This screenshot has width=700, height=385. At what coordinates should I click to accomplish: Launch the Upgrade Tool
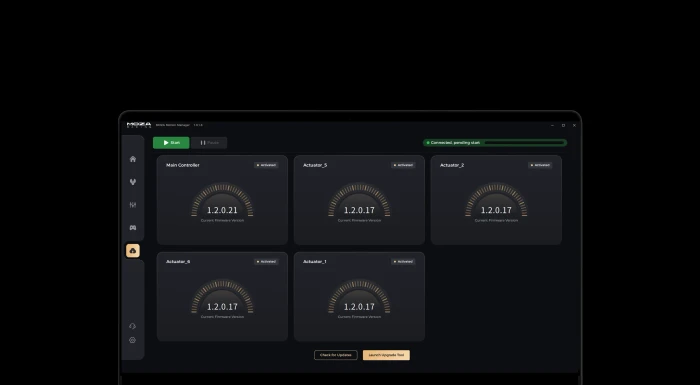point(386,355)
